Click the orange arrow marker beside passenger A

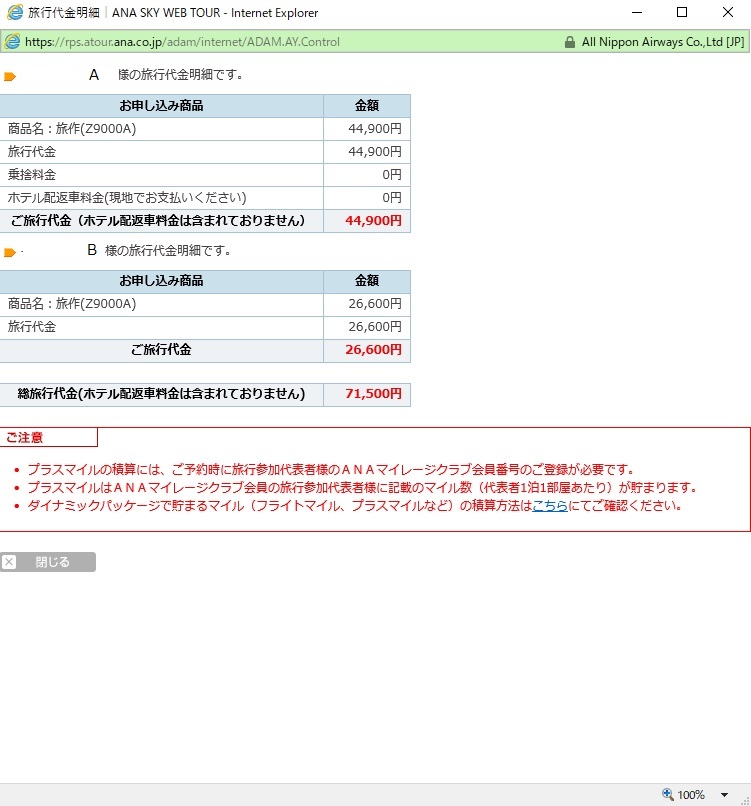[x=10, y=76]
